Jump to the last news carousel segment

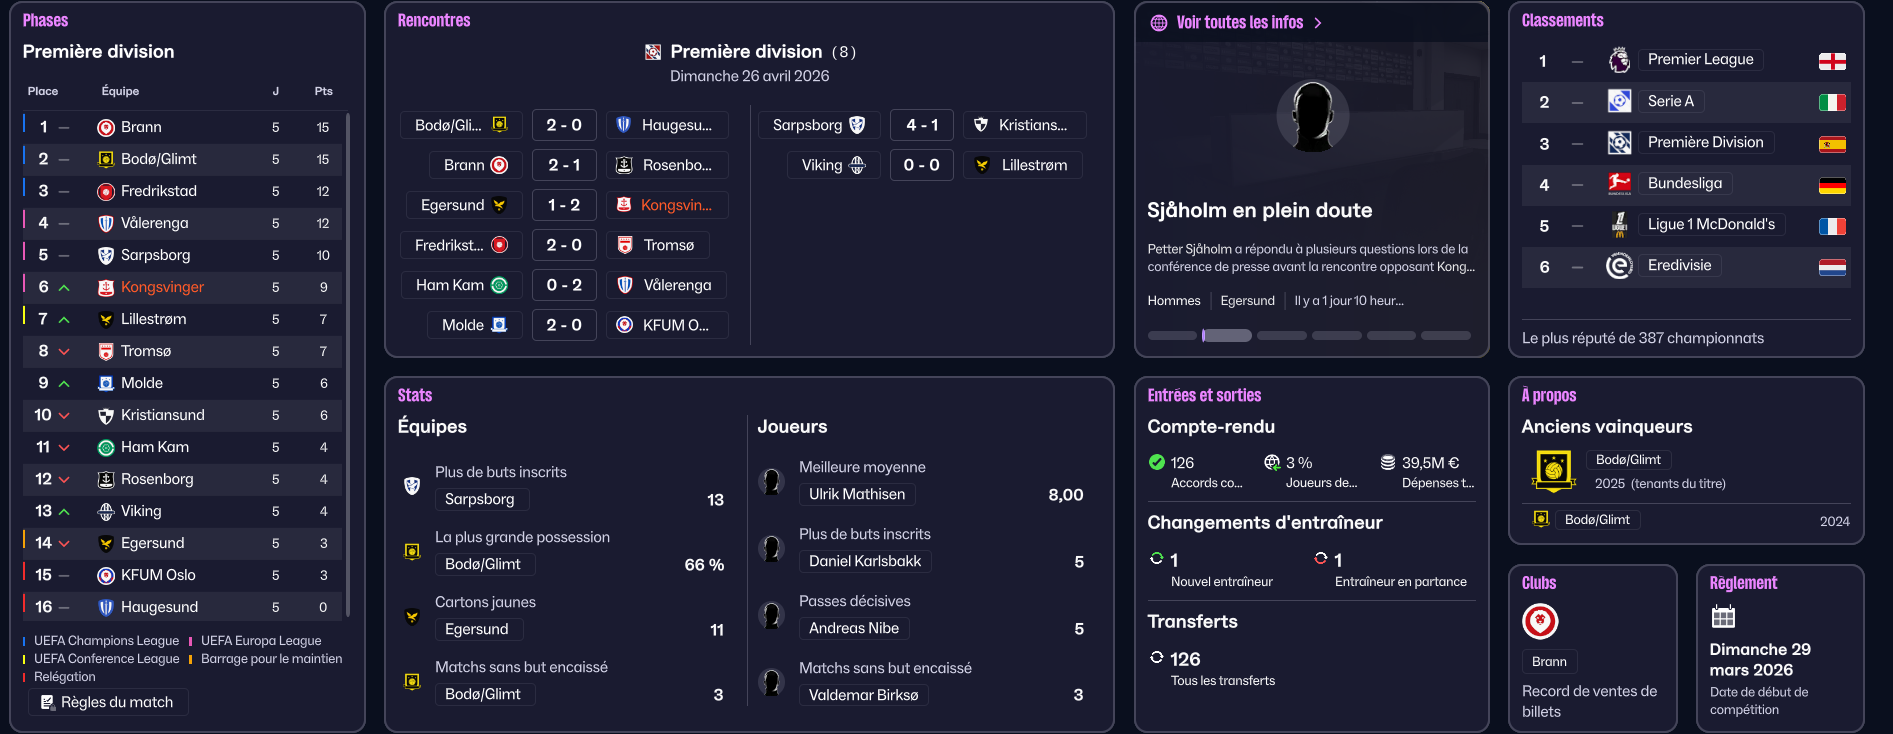pyautogui.click(x=1446, y=336)
